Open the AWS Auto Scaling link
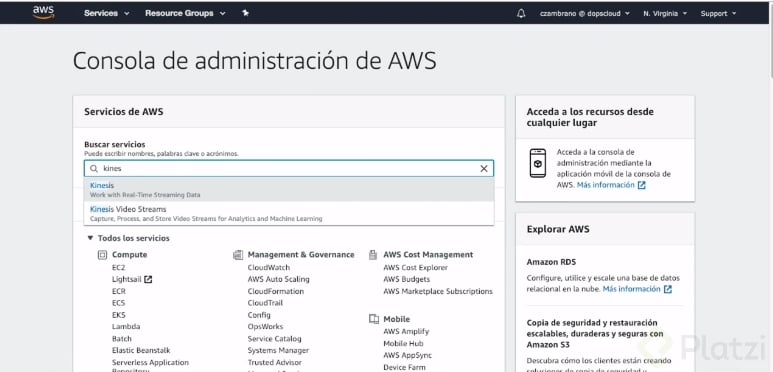Screen dimensions: 773x372 click(279, 279)
